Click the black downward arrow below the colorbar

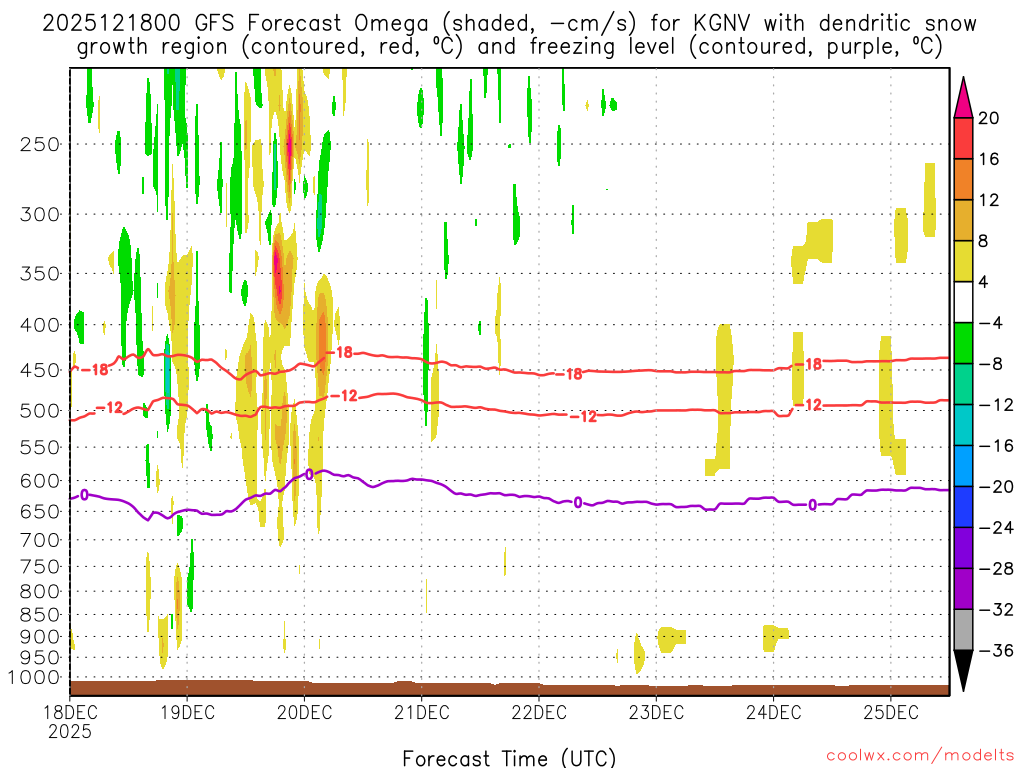pos(963,670)
